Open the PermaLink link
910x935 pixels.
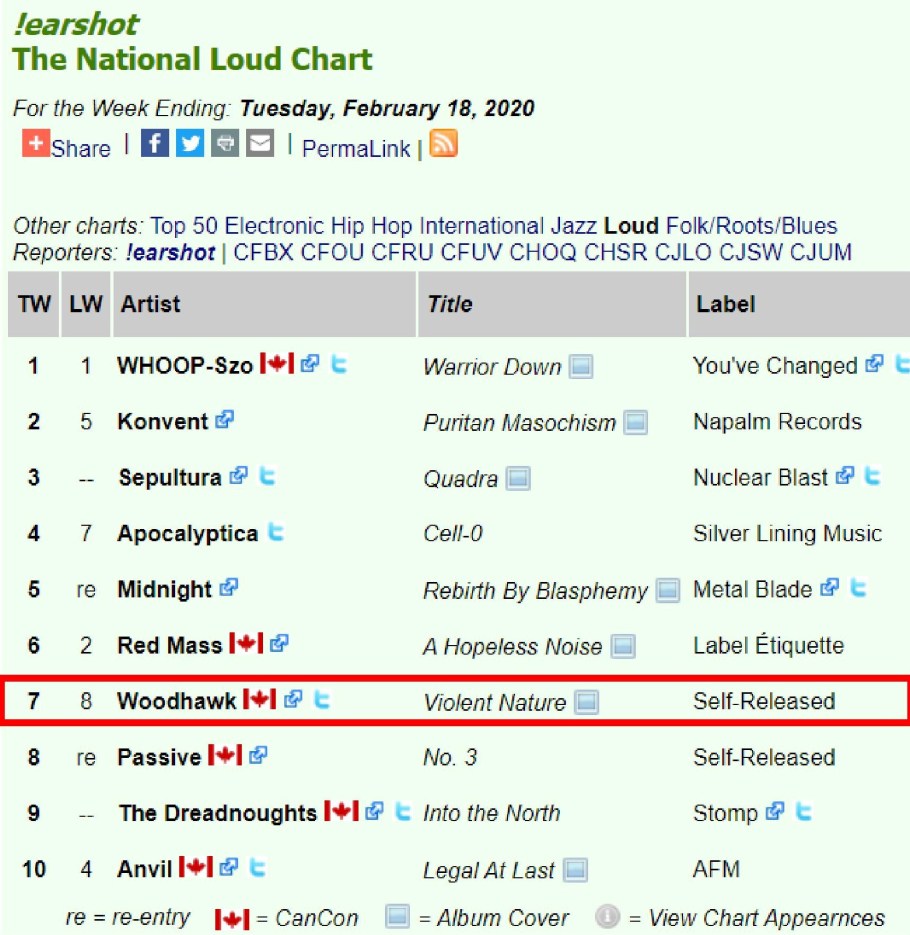[356, 149]
